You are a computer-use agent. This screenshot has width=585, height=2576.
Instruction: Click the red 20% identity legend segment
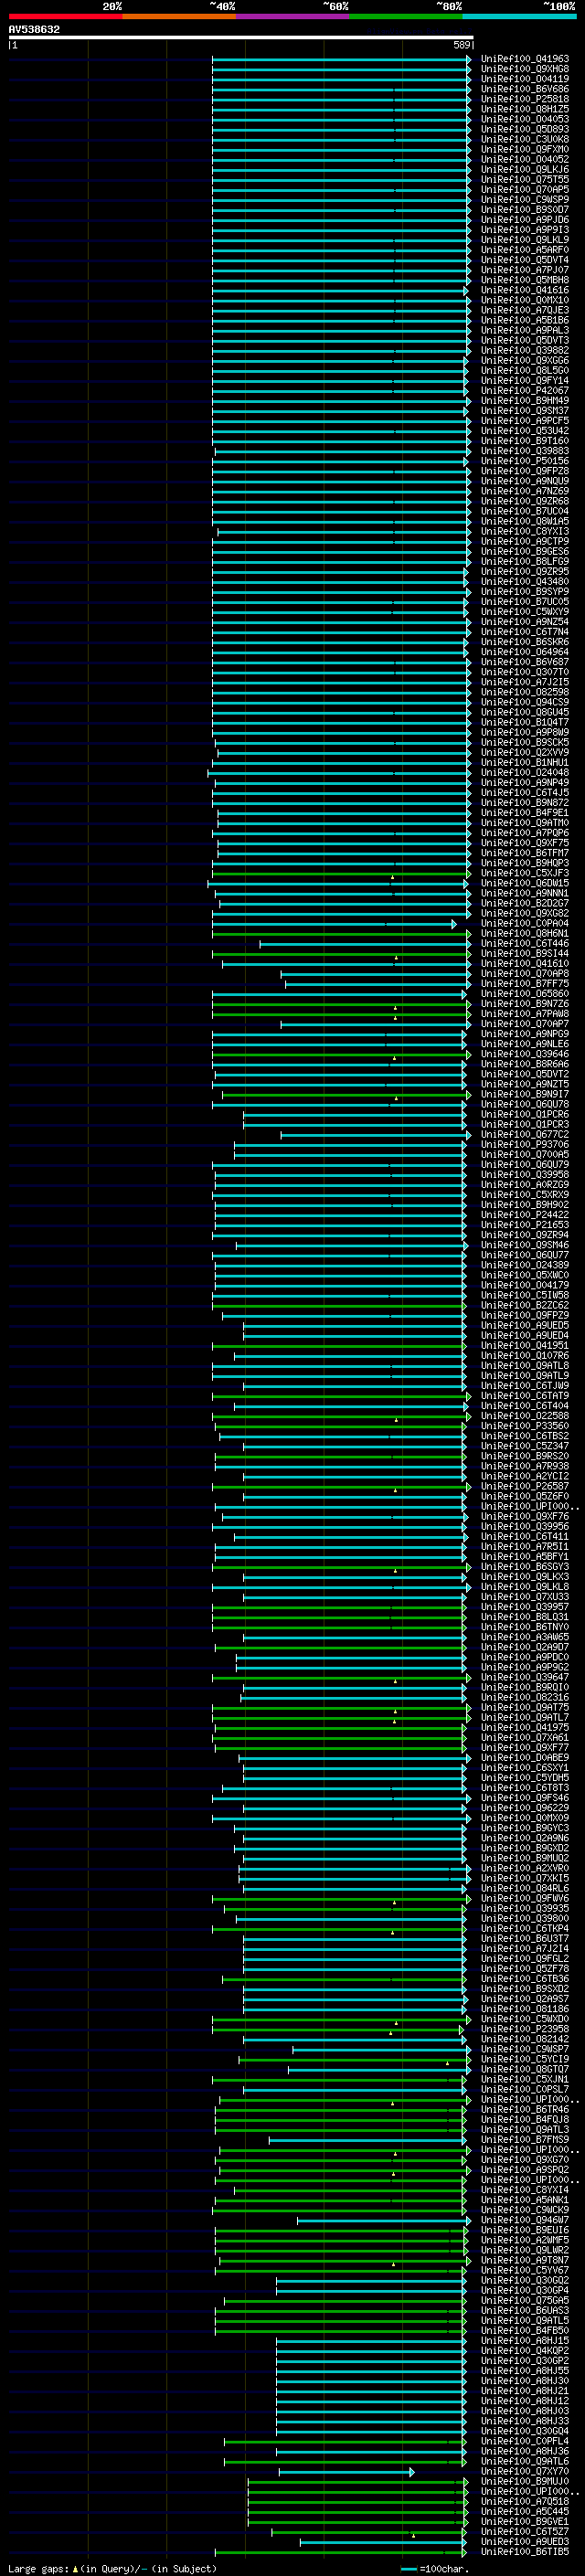(66, 17)
